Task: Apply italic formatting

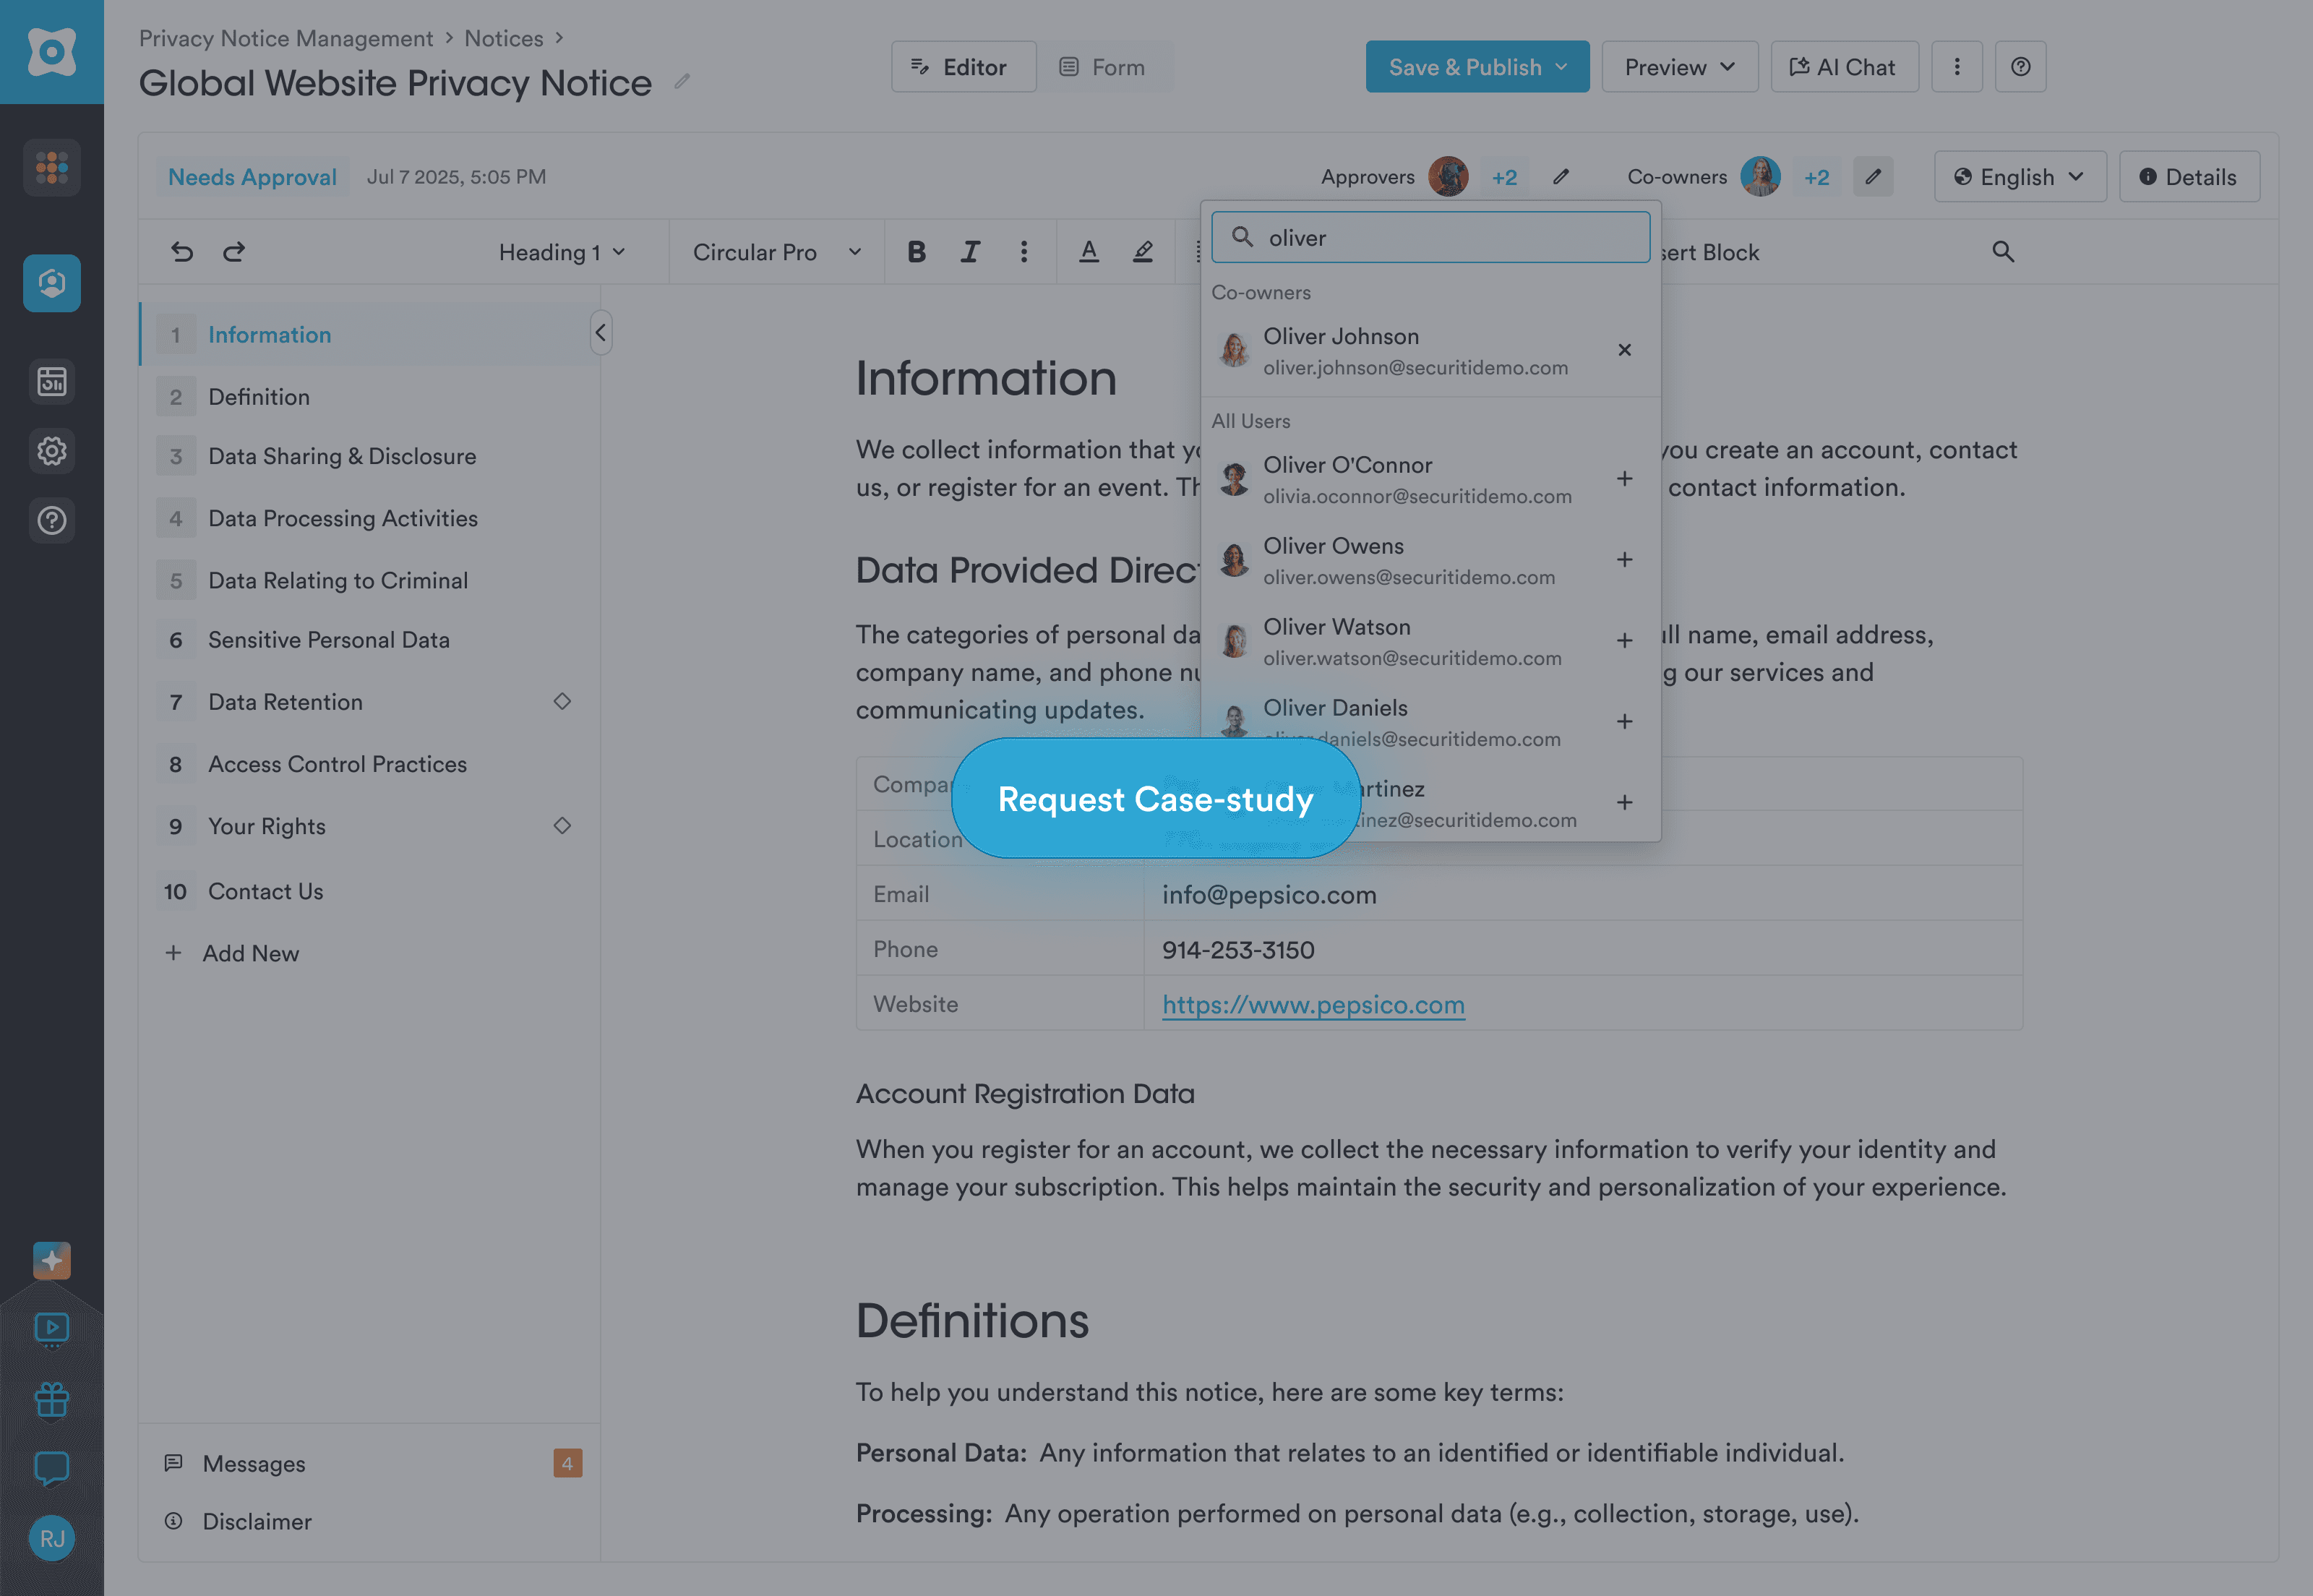Action: [x=969, y=252]
